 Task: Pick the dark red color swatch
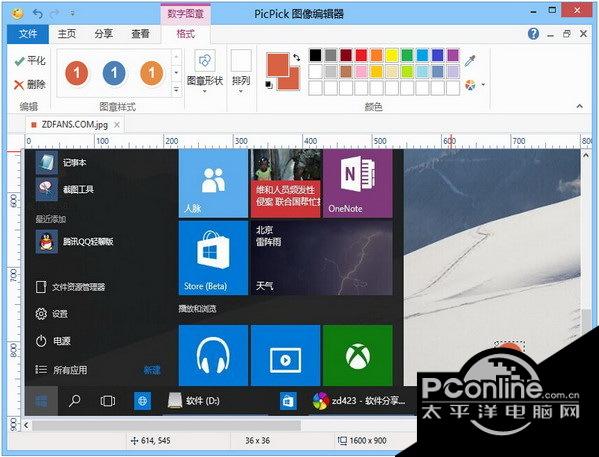pyautogui.click(x=346, y=55)
